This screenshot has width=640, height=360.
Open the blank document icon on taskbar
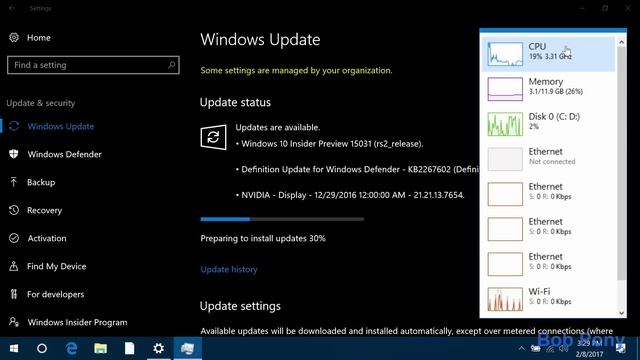[x=129, y=348]
